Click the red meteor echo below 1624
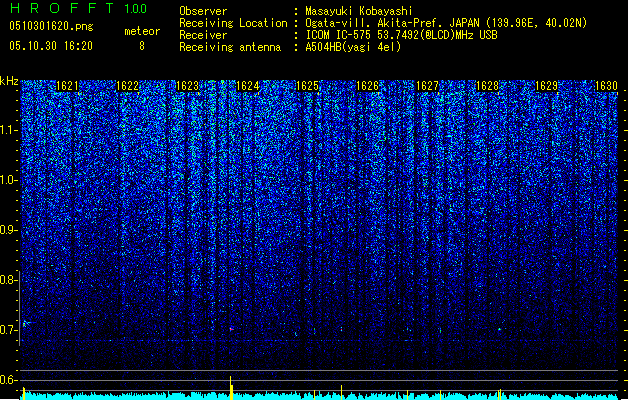This screenshot has height=400, width=629. [x=231, y=329]
